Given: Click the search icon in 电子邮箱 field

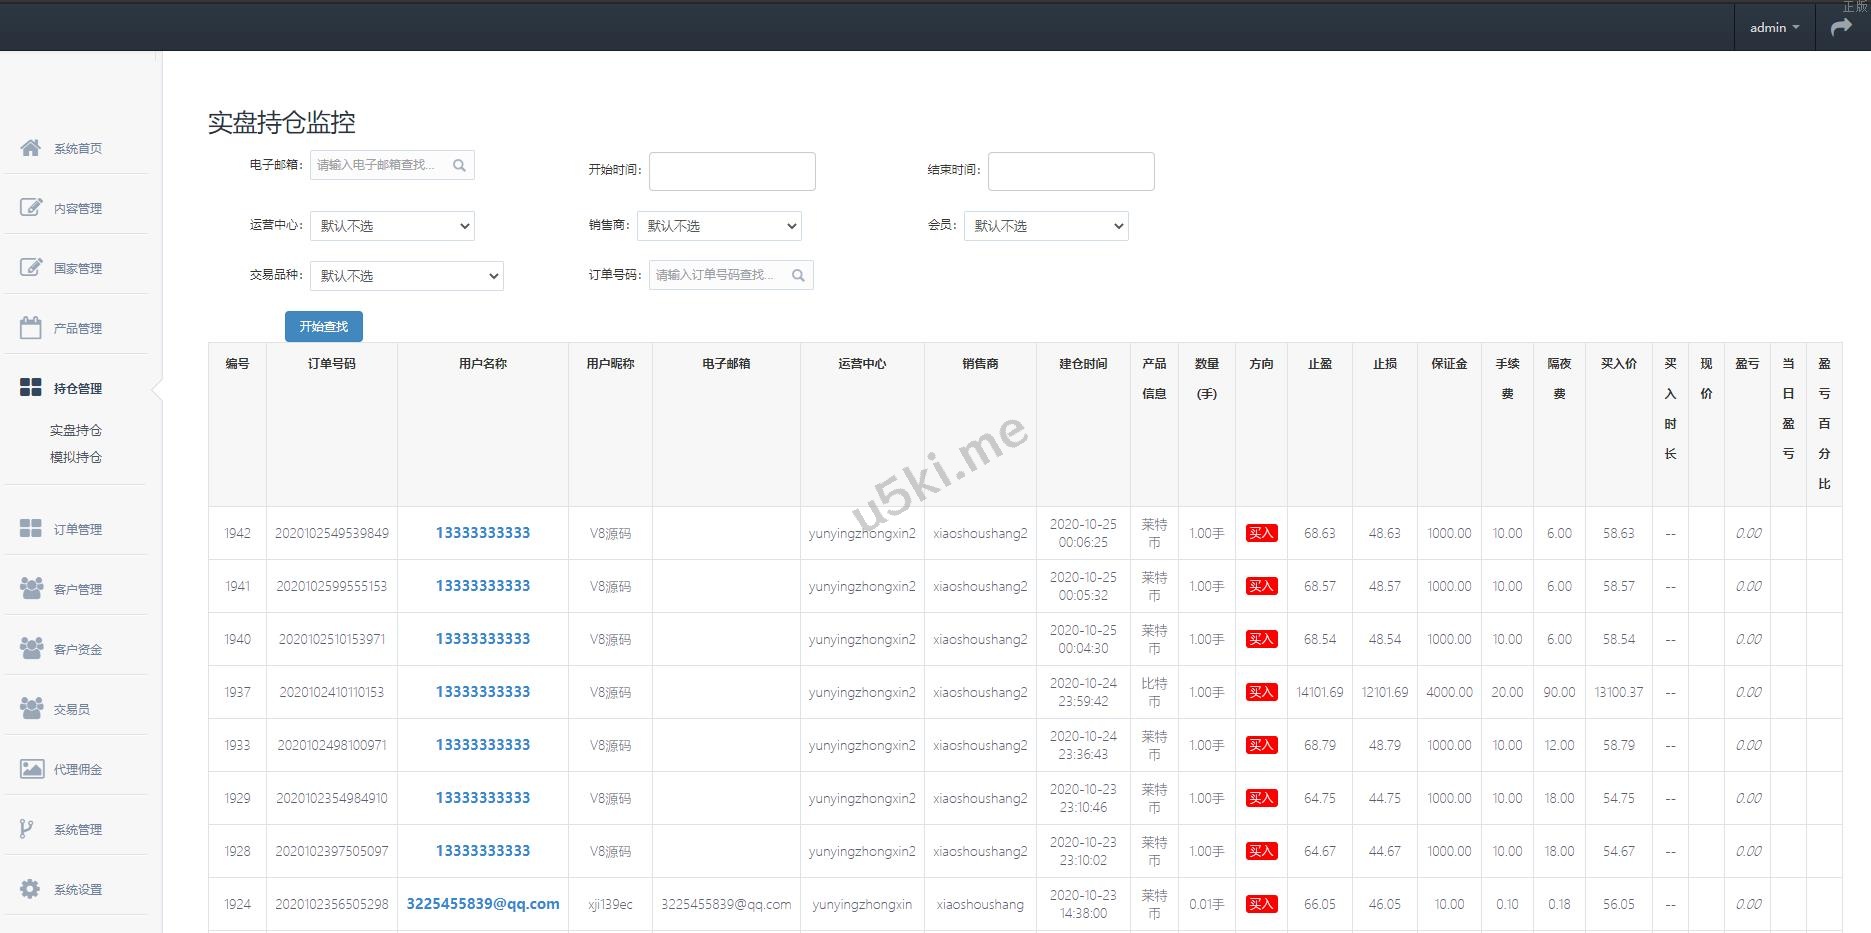Looking at the screenshot, I should 459,166.
